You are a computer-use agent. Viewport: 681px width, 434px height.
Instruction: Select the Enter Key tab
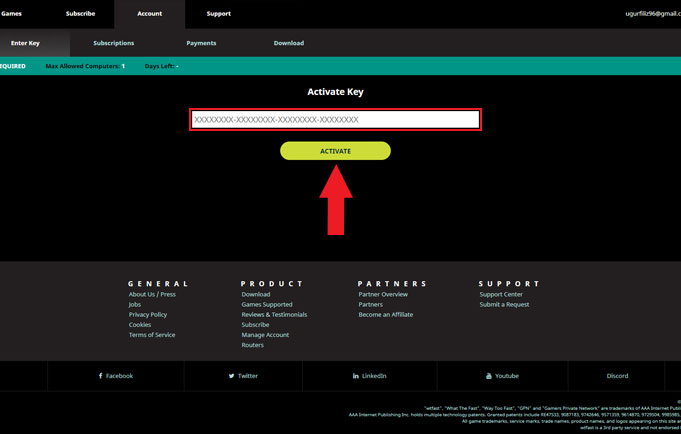coord(26,43)
